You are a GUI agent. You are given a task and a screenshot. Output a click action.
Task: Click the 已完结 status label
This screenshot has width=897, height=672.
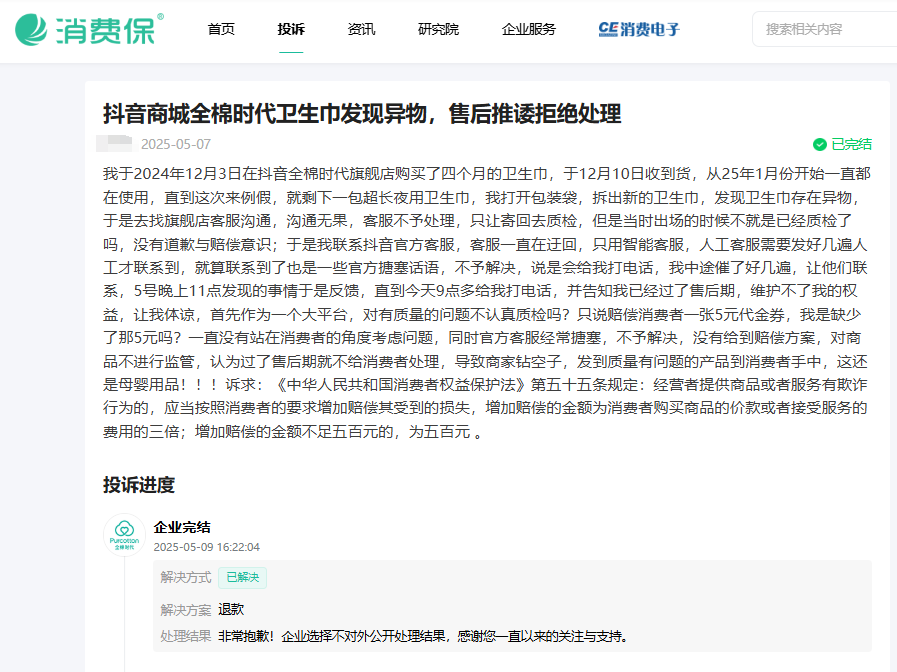851,144
